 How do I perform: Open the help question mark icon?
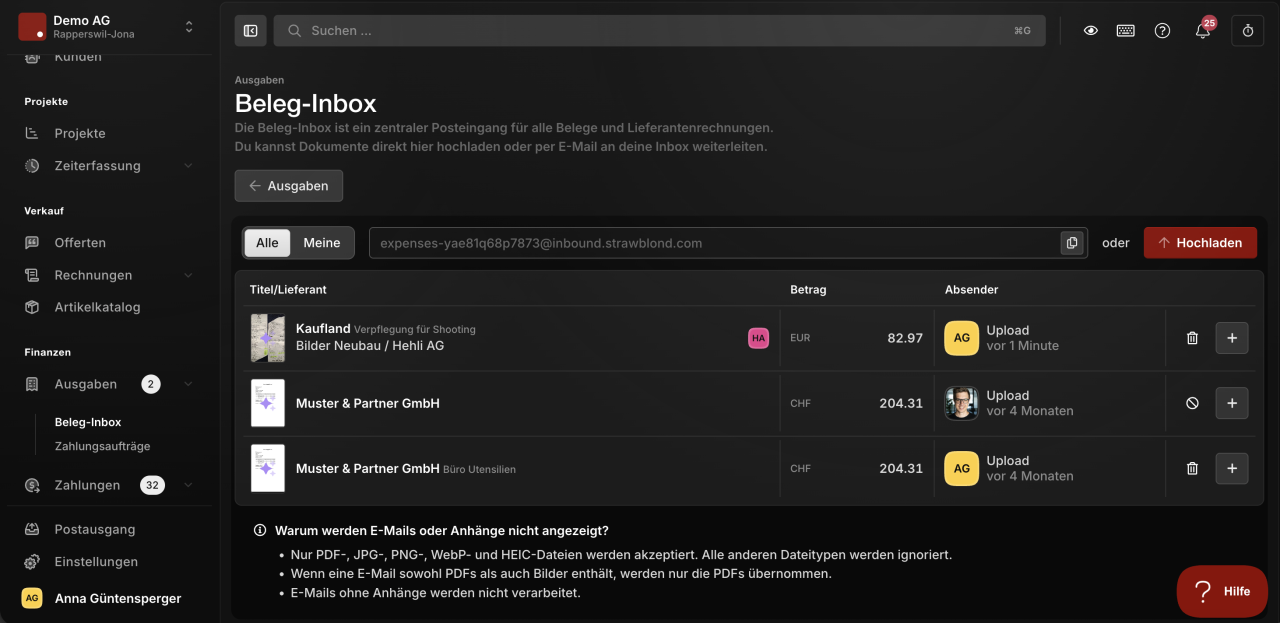[x=1162, y=31]
